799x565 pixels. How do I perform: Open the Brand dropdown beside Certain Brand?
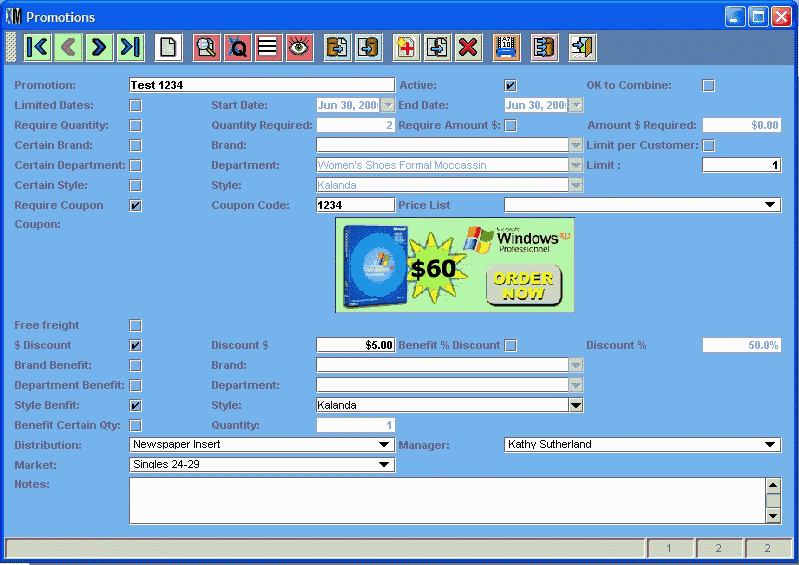(576, 145)
